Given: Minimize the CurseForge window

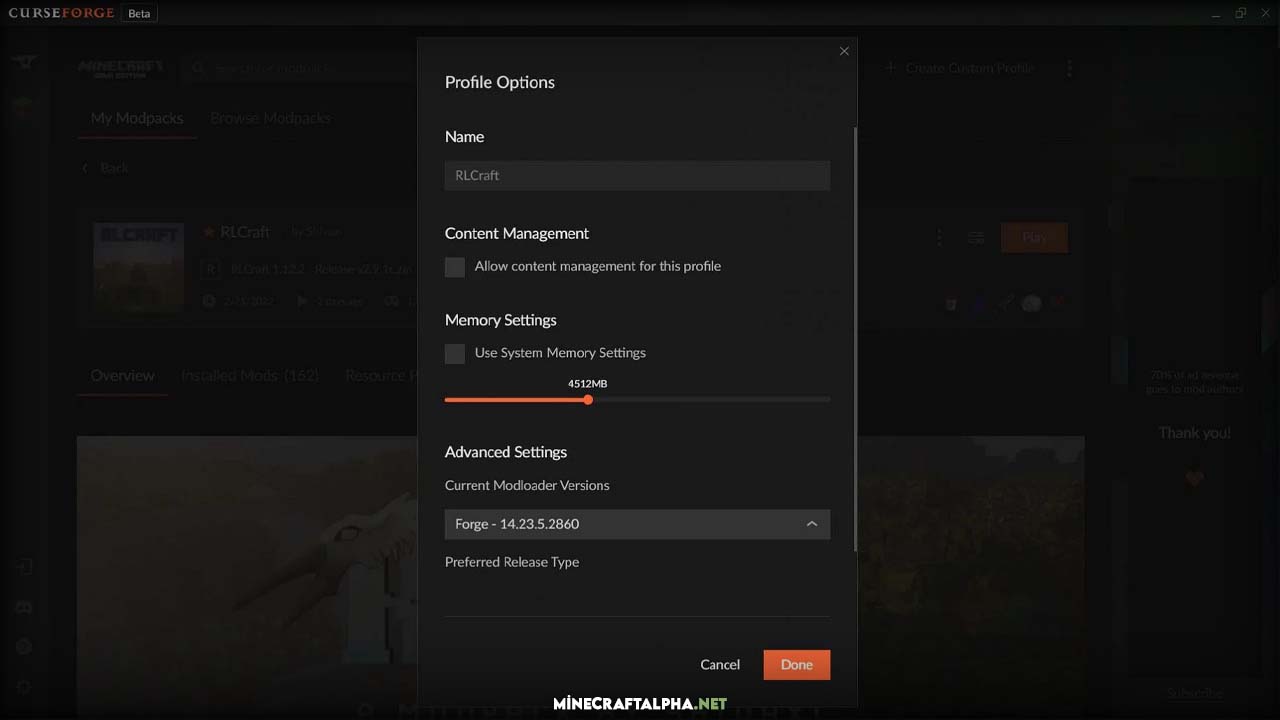Looking at the screenshot, I should pyautogui.click(x=1215, y=14).
